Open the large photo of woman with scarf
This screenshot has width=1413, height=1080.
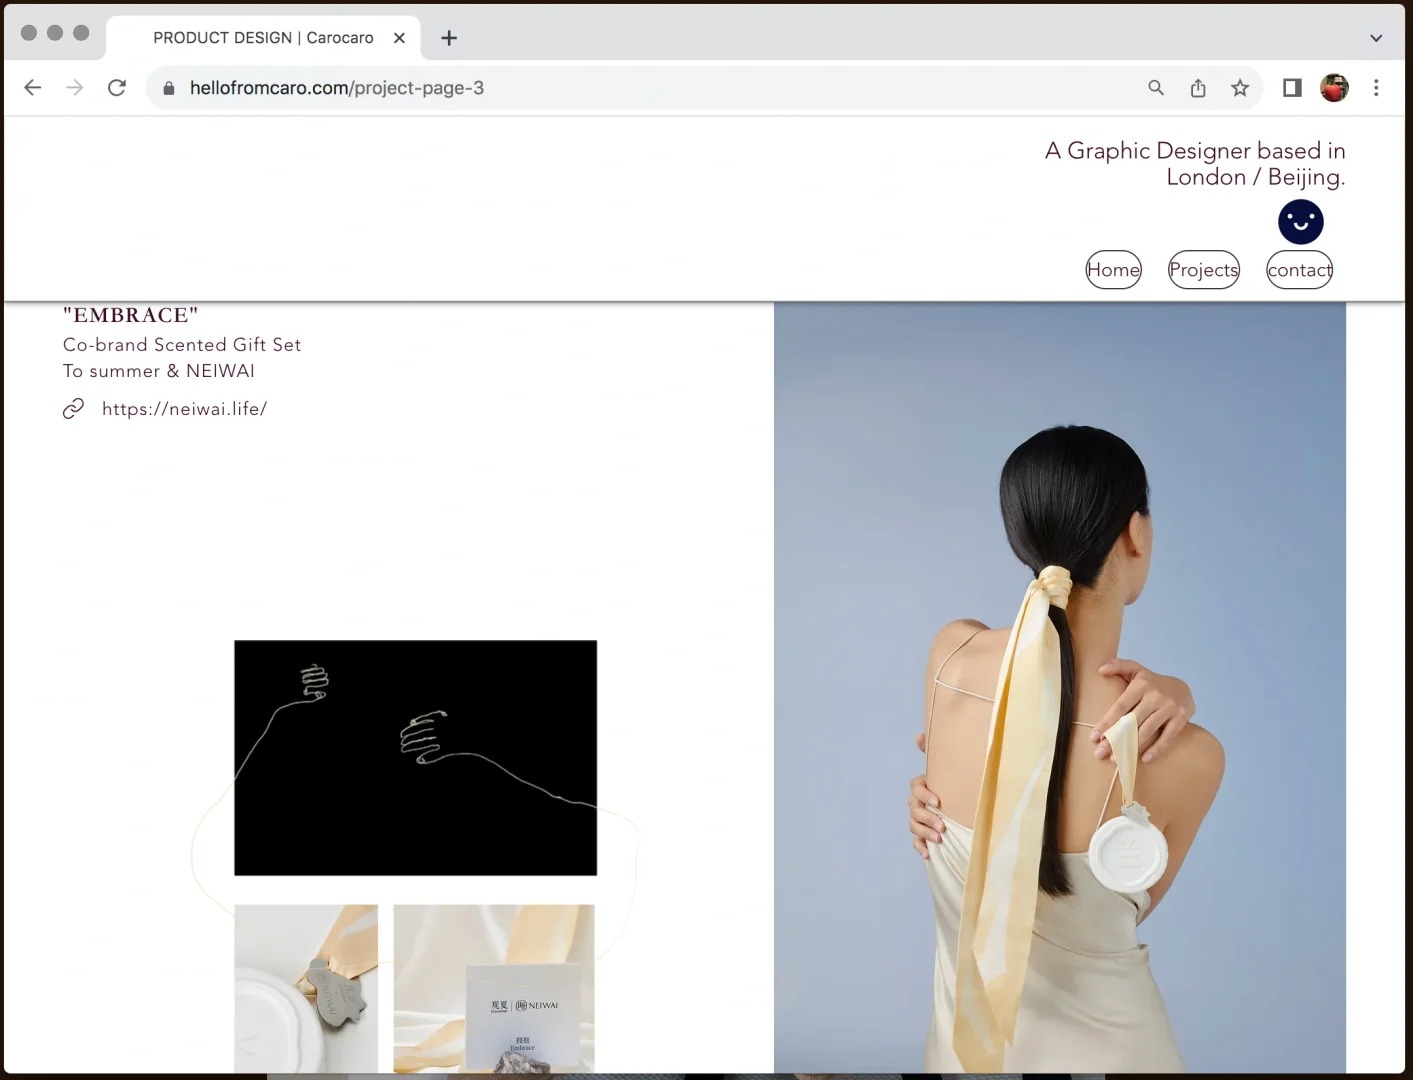pos(1060,688)
